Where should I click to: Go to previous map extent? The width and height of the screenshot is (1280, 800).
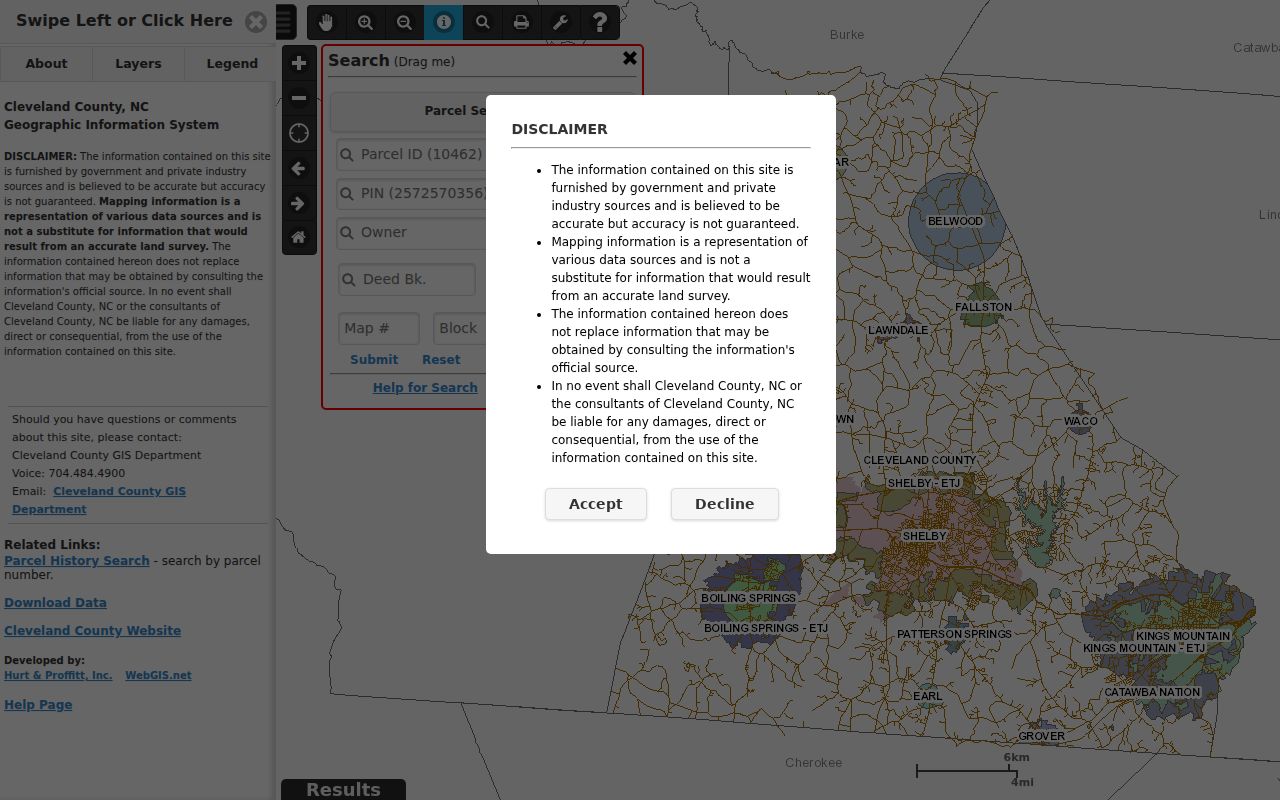[x=299, y=168]
